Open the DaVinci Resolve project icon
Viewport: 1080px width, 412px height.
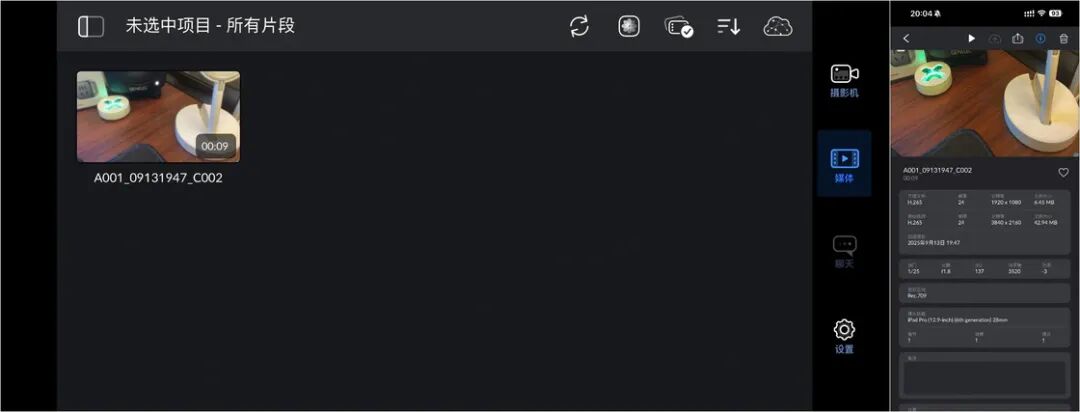629,26
